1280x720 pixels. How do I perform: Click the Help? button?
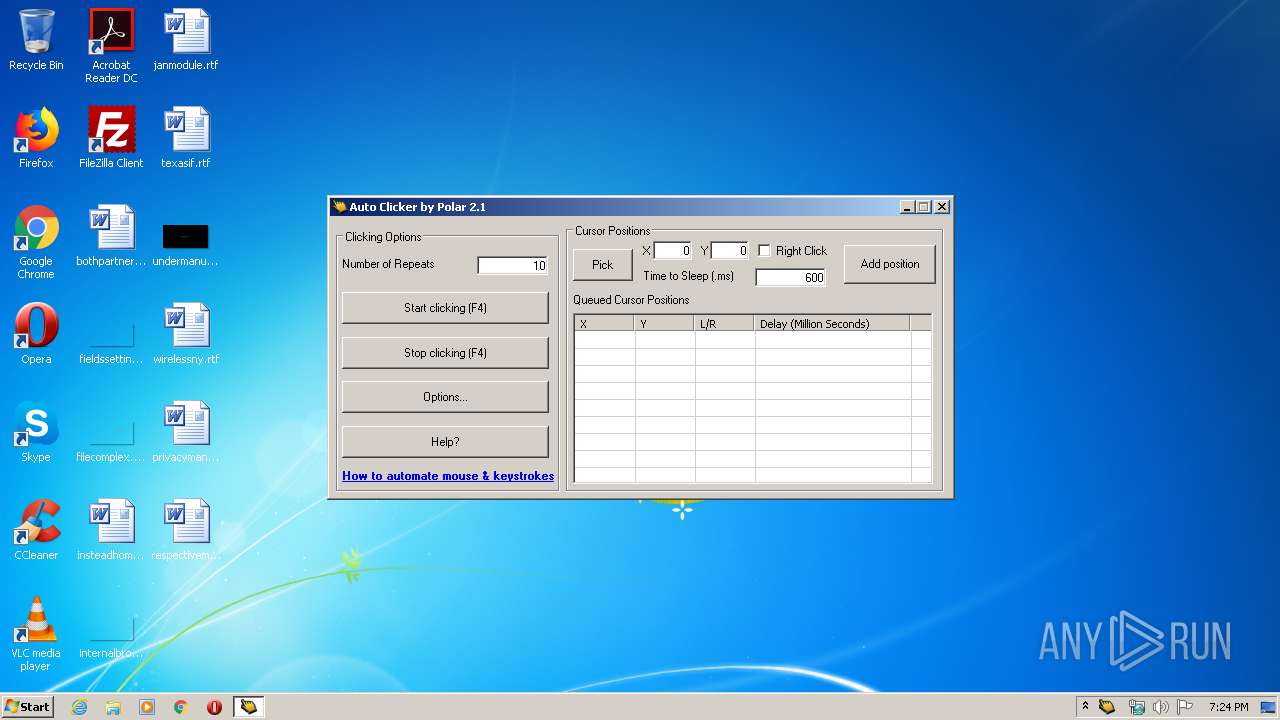pos(445,442)
